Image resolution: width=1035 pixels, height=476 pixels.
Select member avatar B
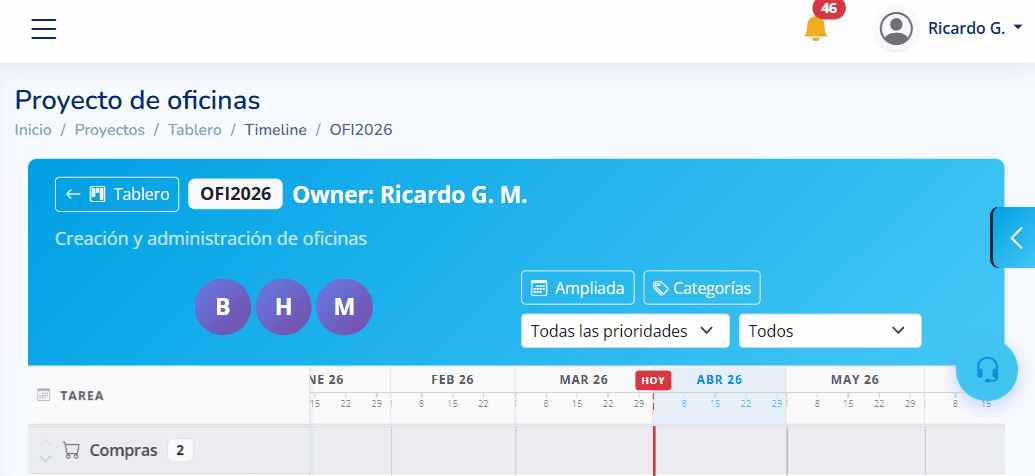[x=222, y=307]
